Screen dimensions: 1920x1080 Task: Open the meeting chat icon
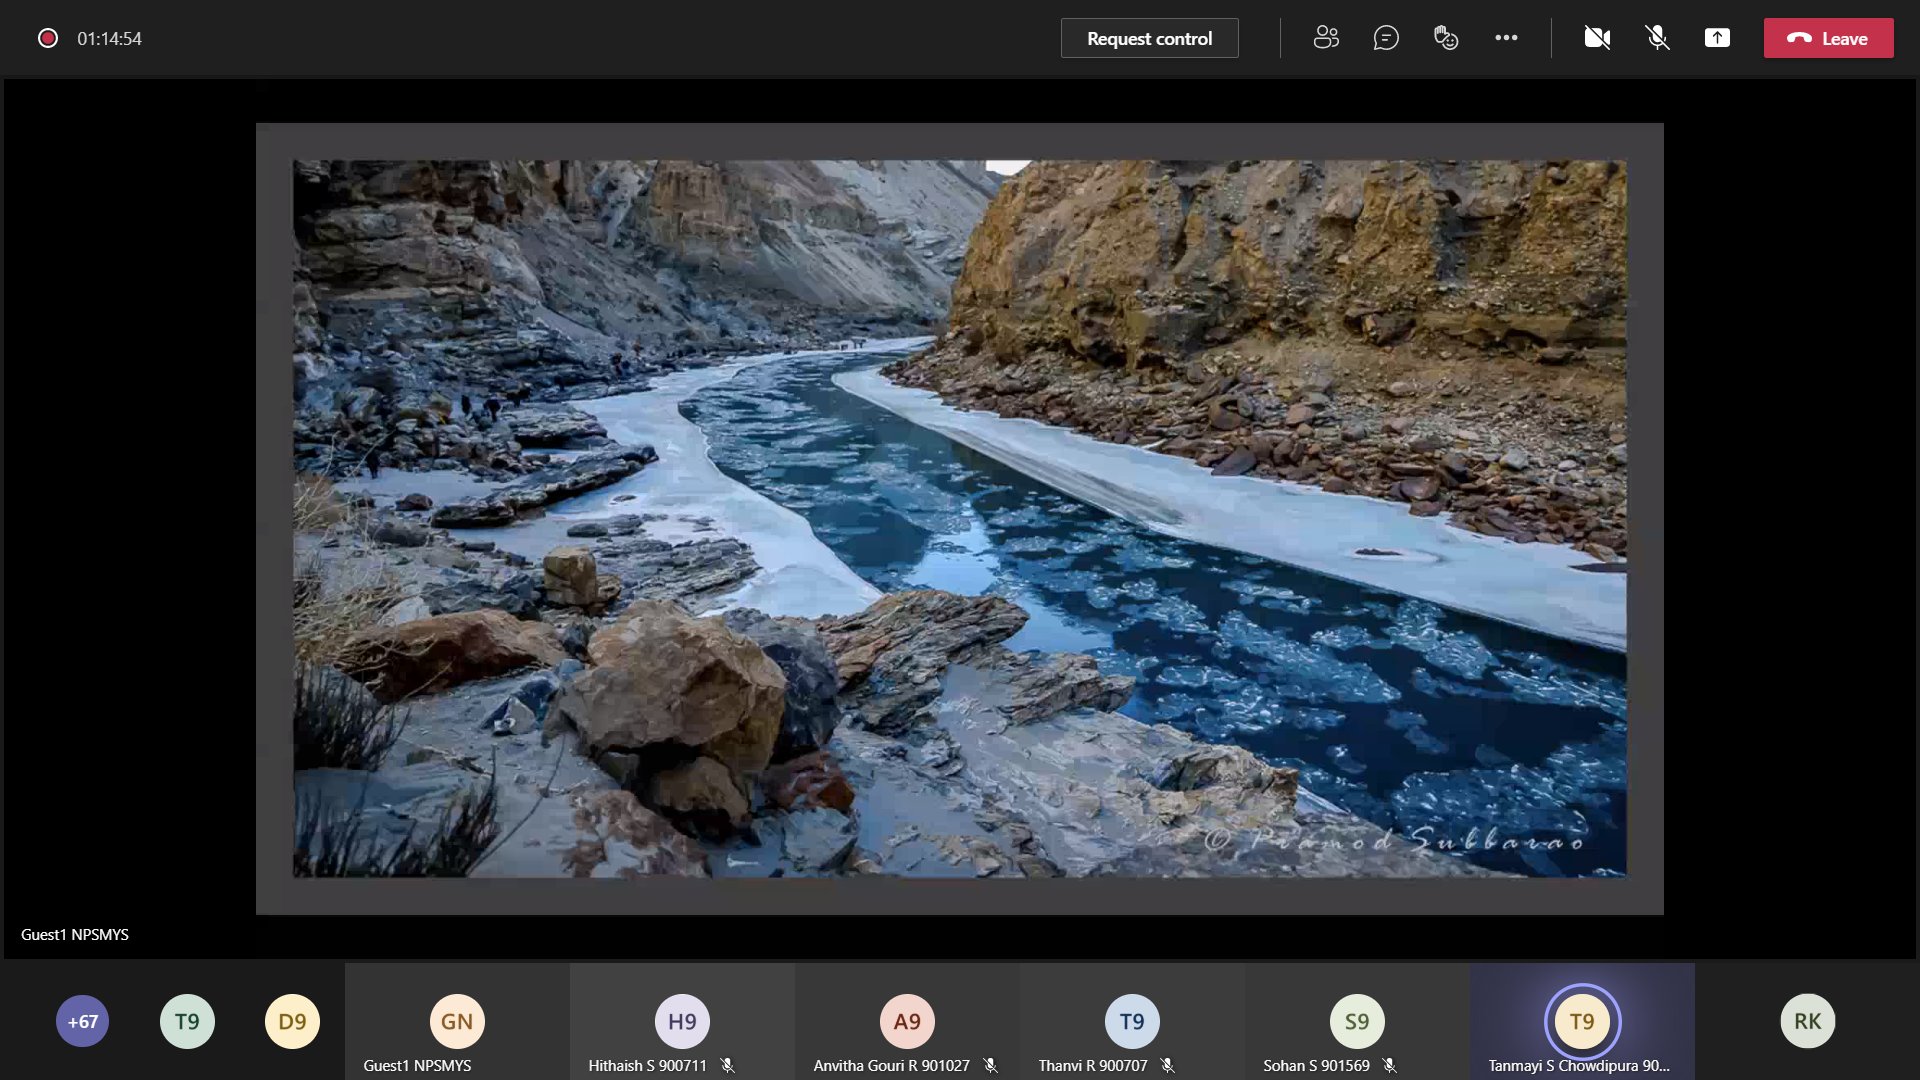[1386, 38]
